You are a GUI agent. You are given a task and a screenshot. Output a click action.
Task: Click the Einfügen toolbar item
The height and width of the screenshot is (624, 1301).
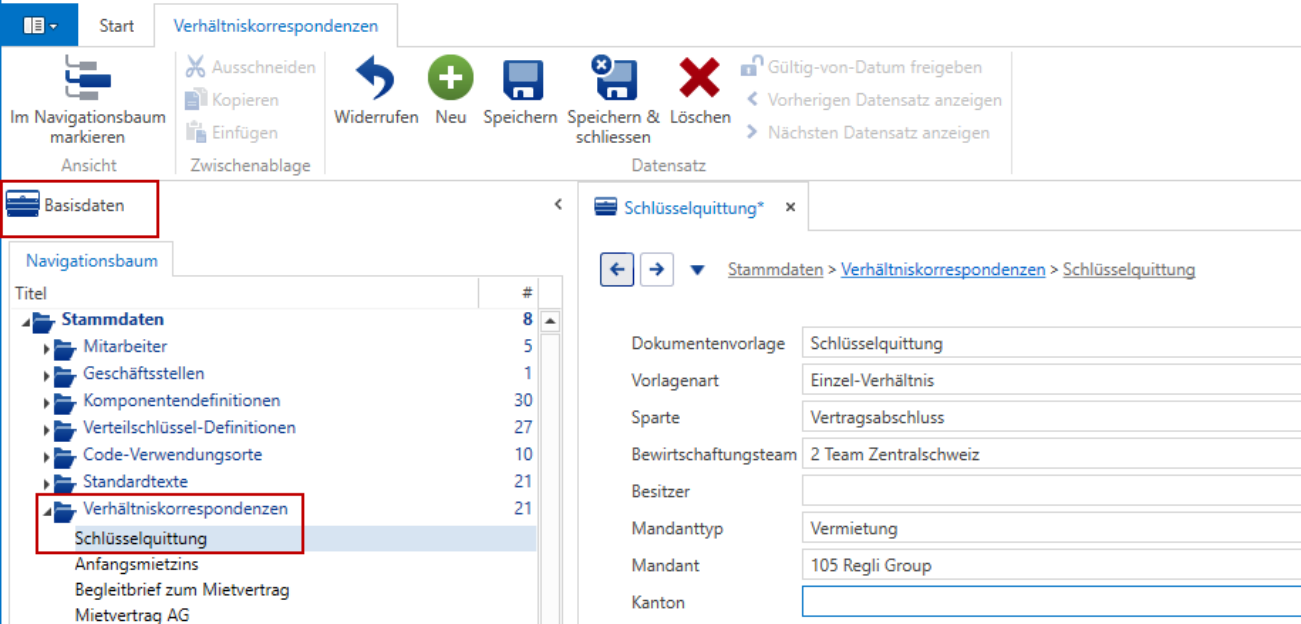(x=232, y=133)
